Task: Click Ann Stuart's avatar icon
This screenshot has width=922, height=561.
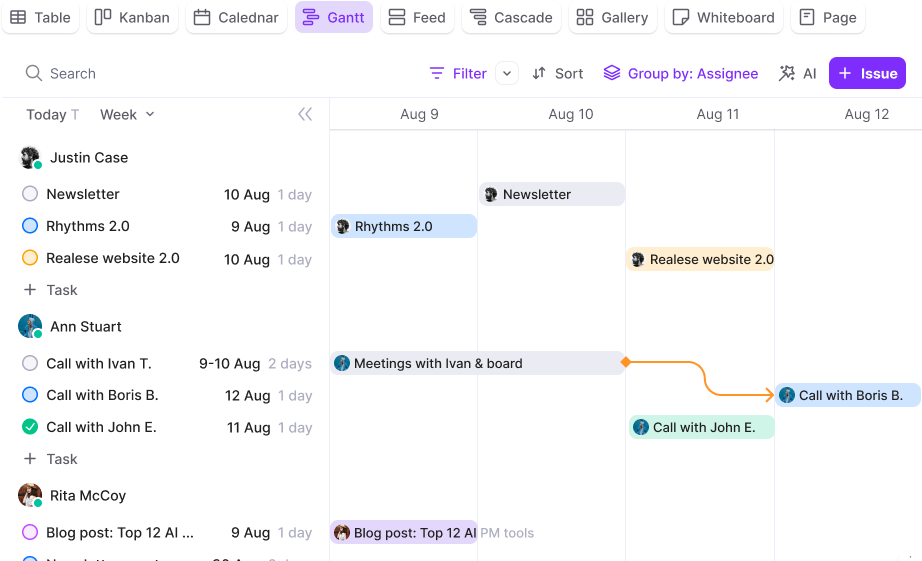Action: coord(30,327)
